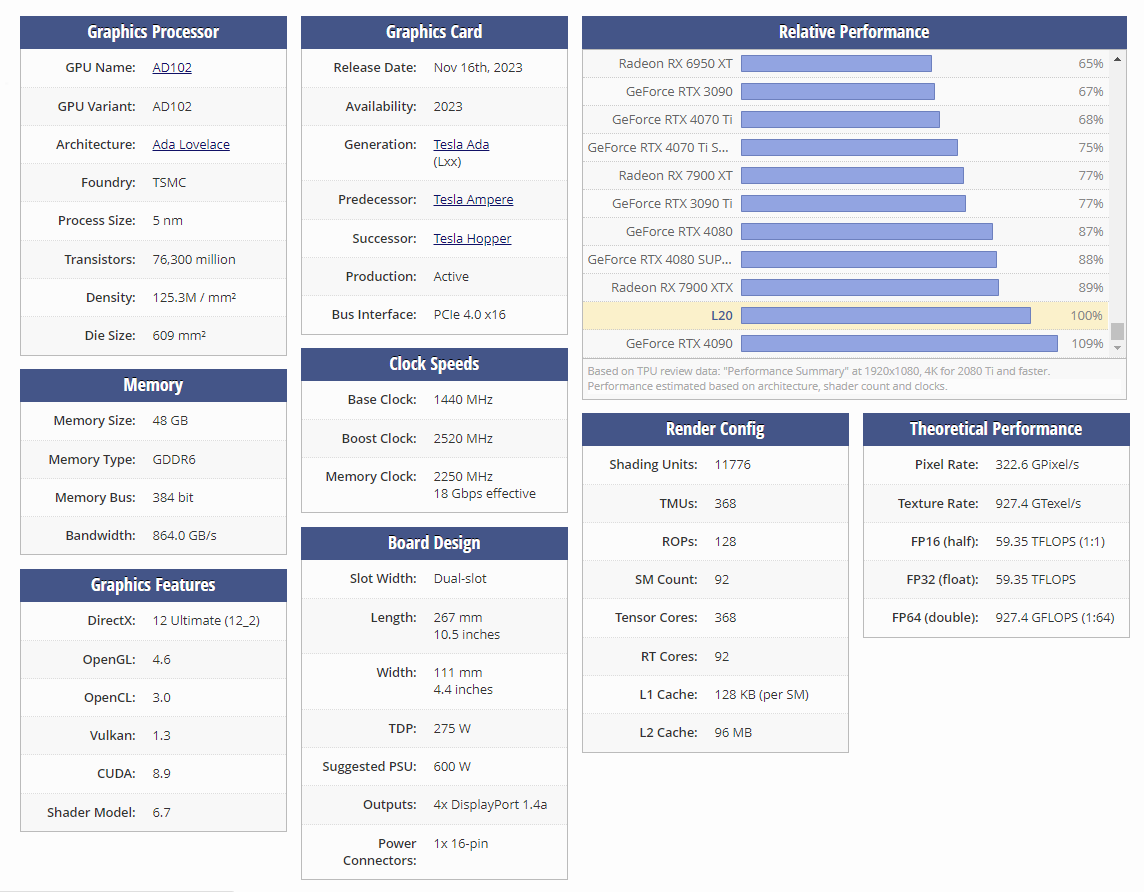The height and width of the screenshot is (892, 1144).
Task: Click the Render Config section header
Action: (x=715, y=429)
